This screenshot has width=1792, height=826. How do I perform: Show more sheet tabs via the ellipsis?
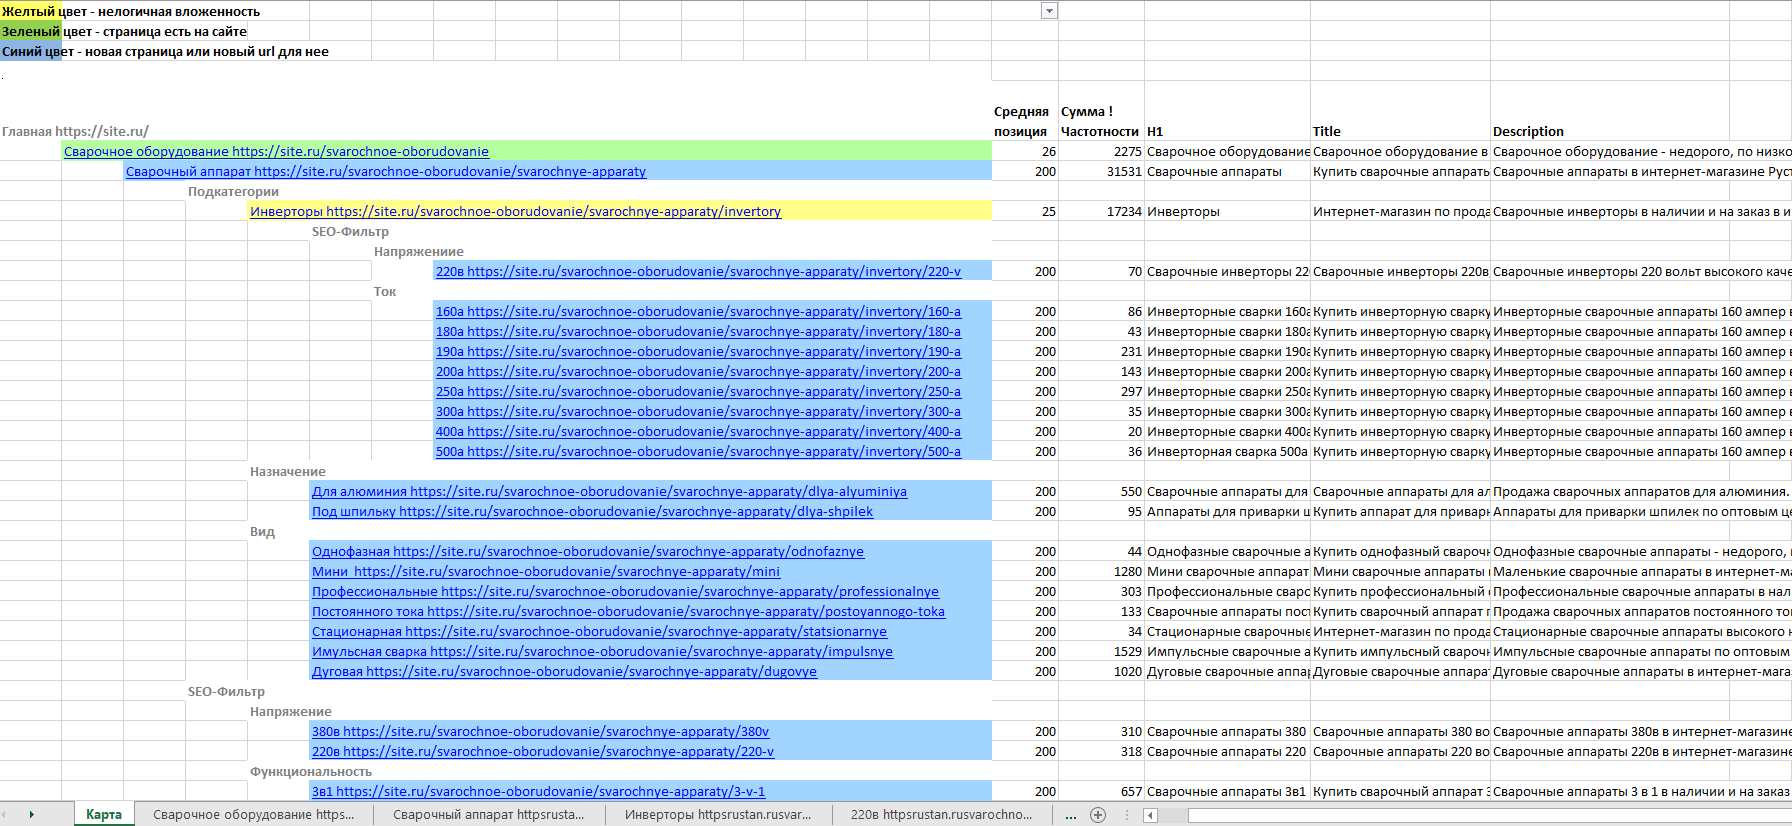click(1071, 815)
